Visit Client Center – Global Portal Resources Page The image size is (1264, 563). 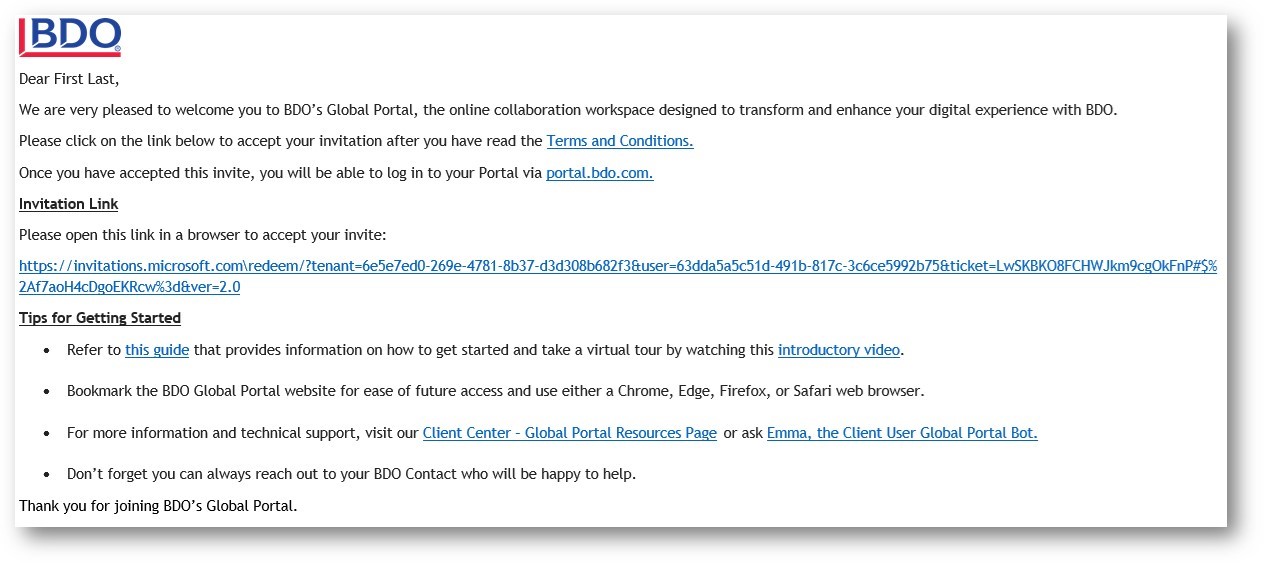click(x=570, y=433)
